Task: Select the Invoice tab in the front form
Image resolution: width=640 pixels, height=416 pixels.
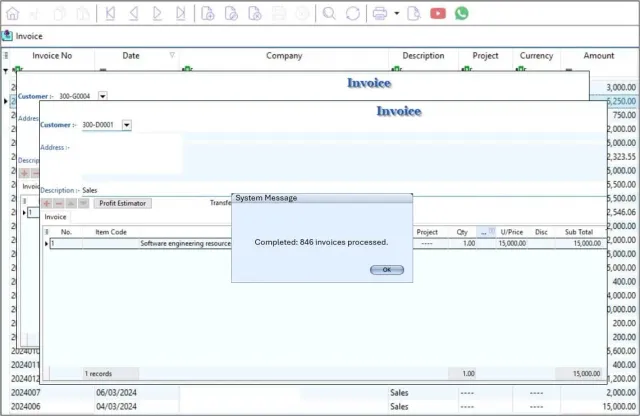Action: pos(55,217)
